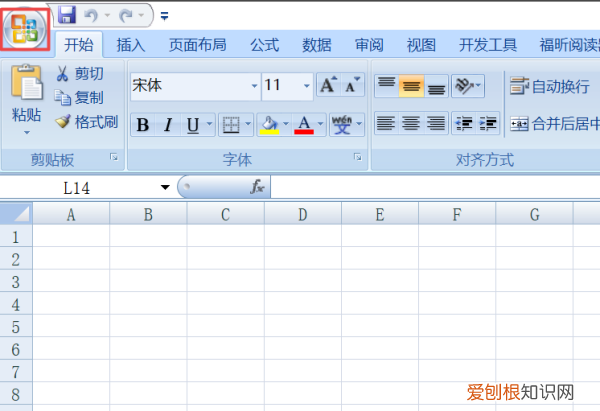Select row 1 header
The height and width of the screenshot is (411, 600).
16,237
